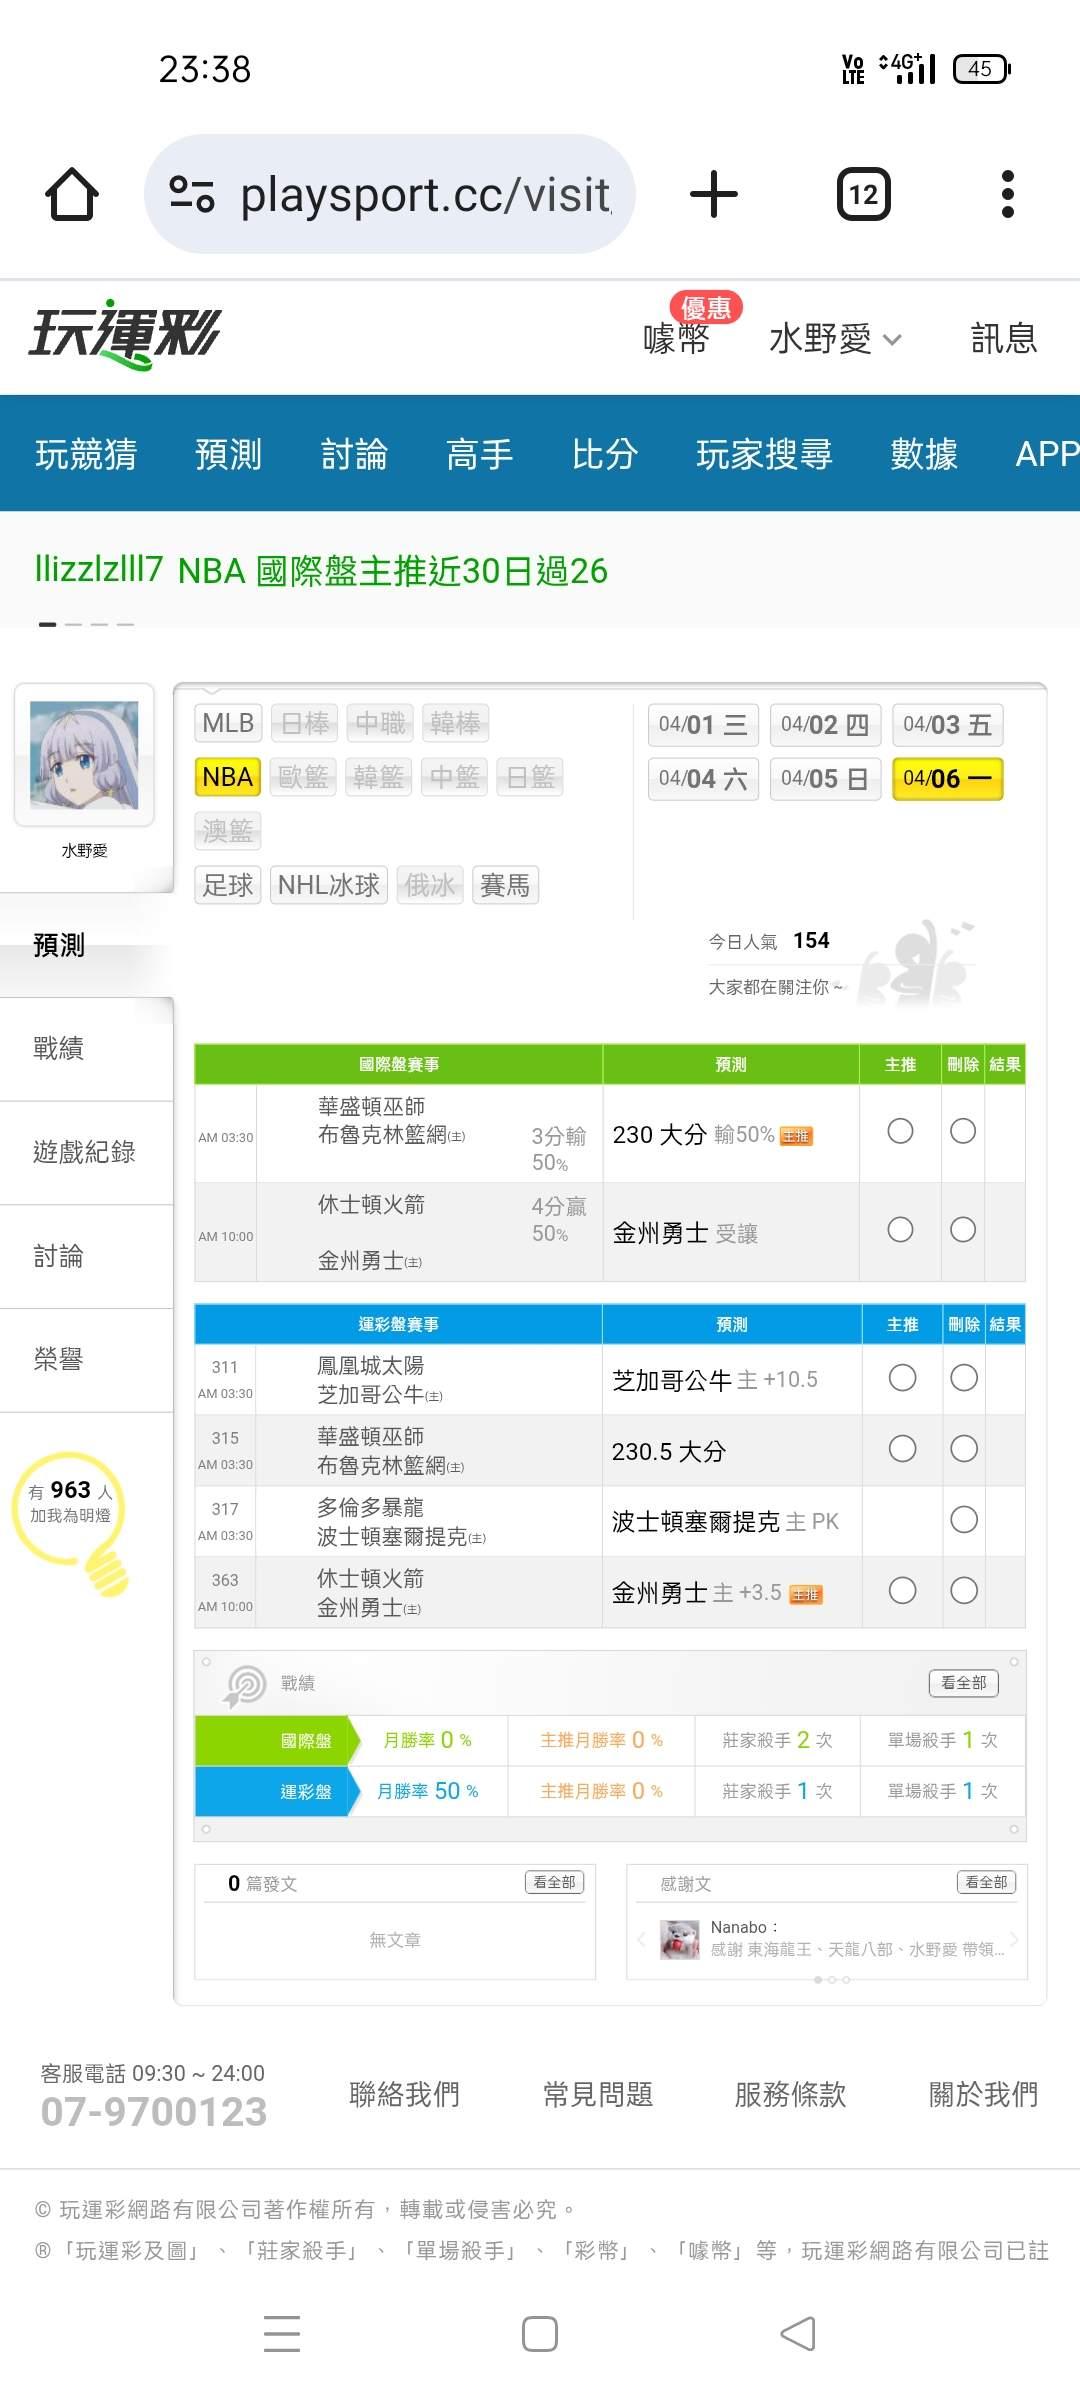Click 看全部 in the 戰績 panel
Screen dimensions: 1080x2400
[964, 1683]
